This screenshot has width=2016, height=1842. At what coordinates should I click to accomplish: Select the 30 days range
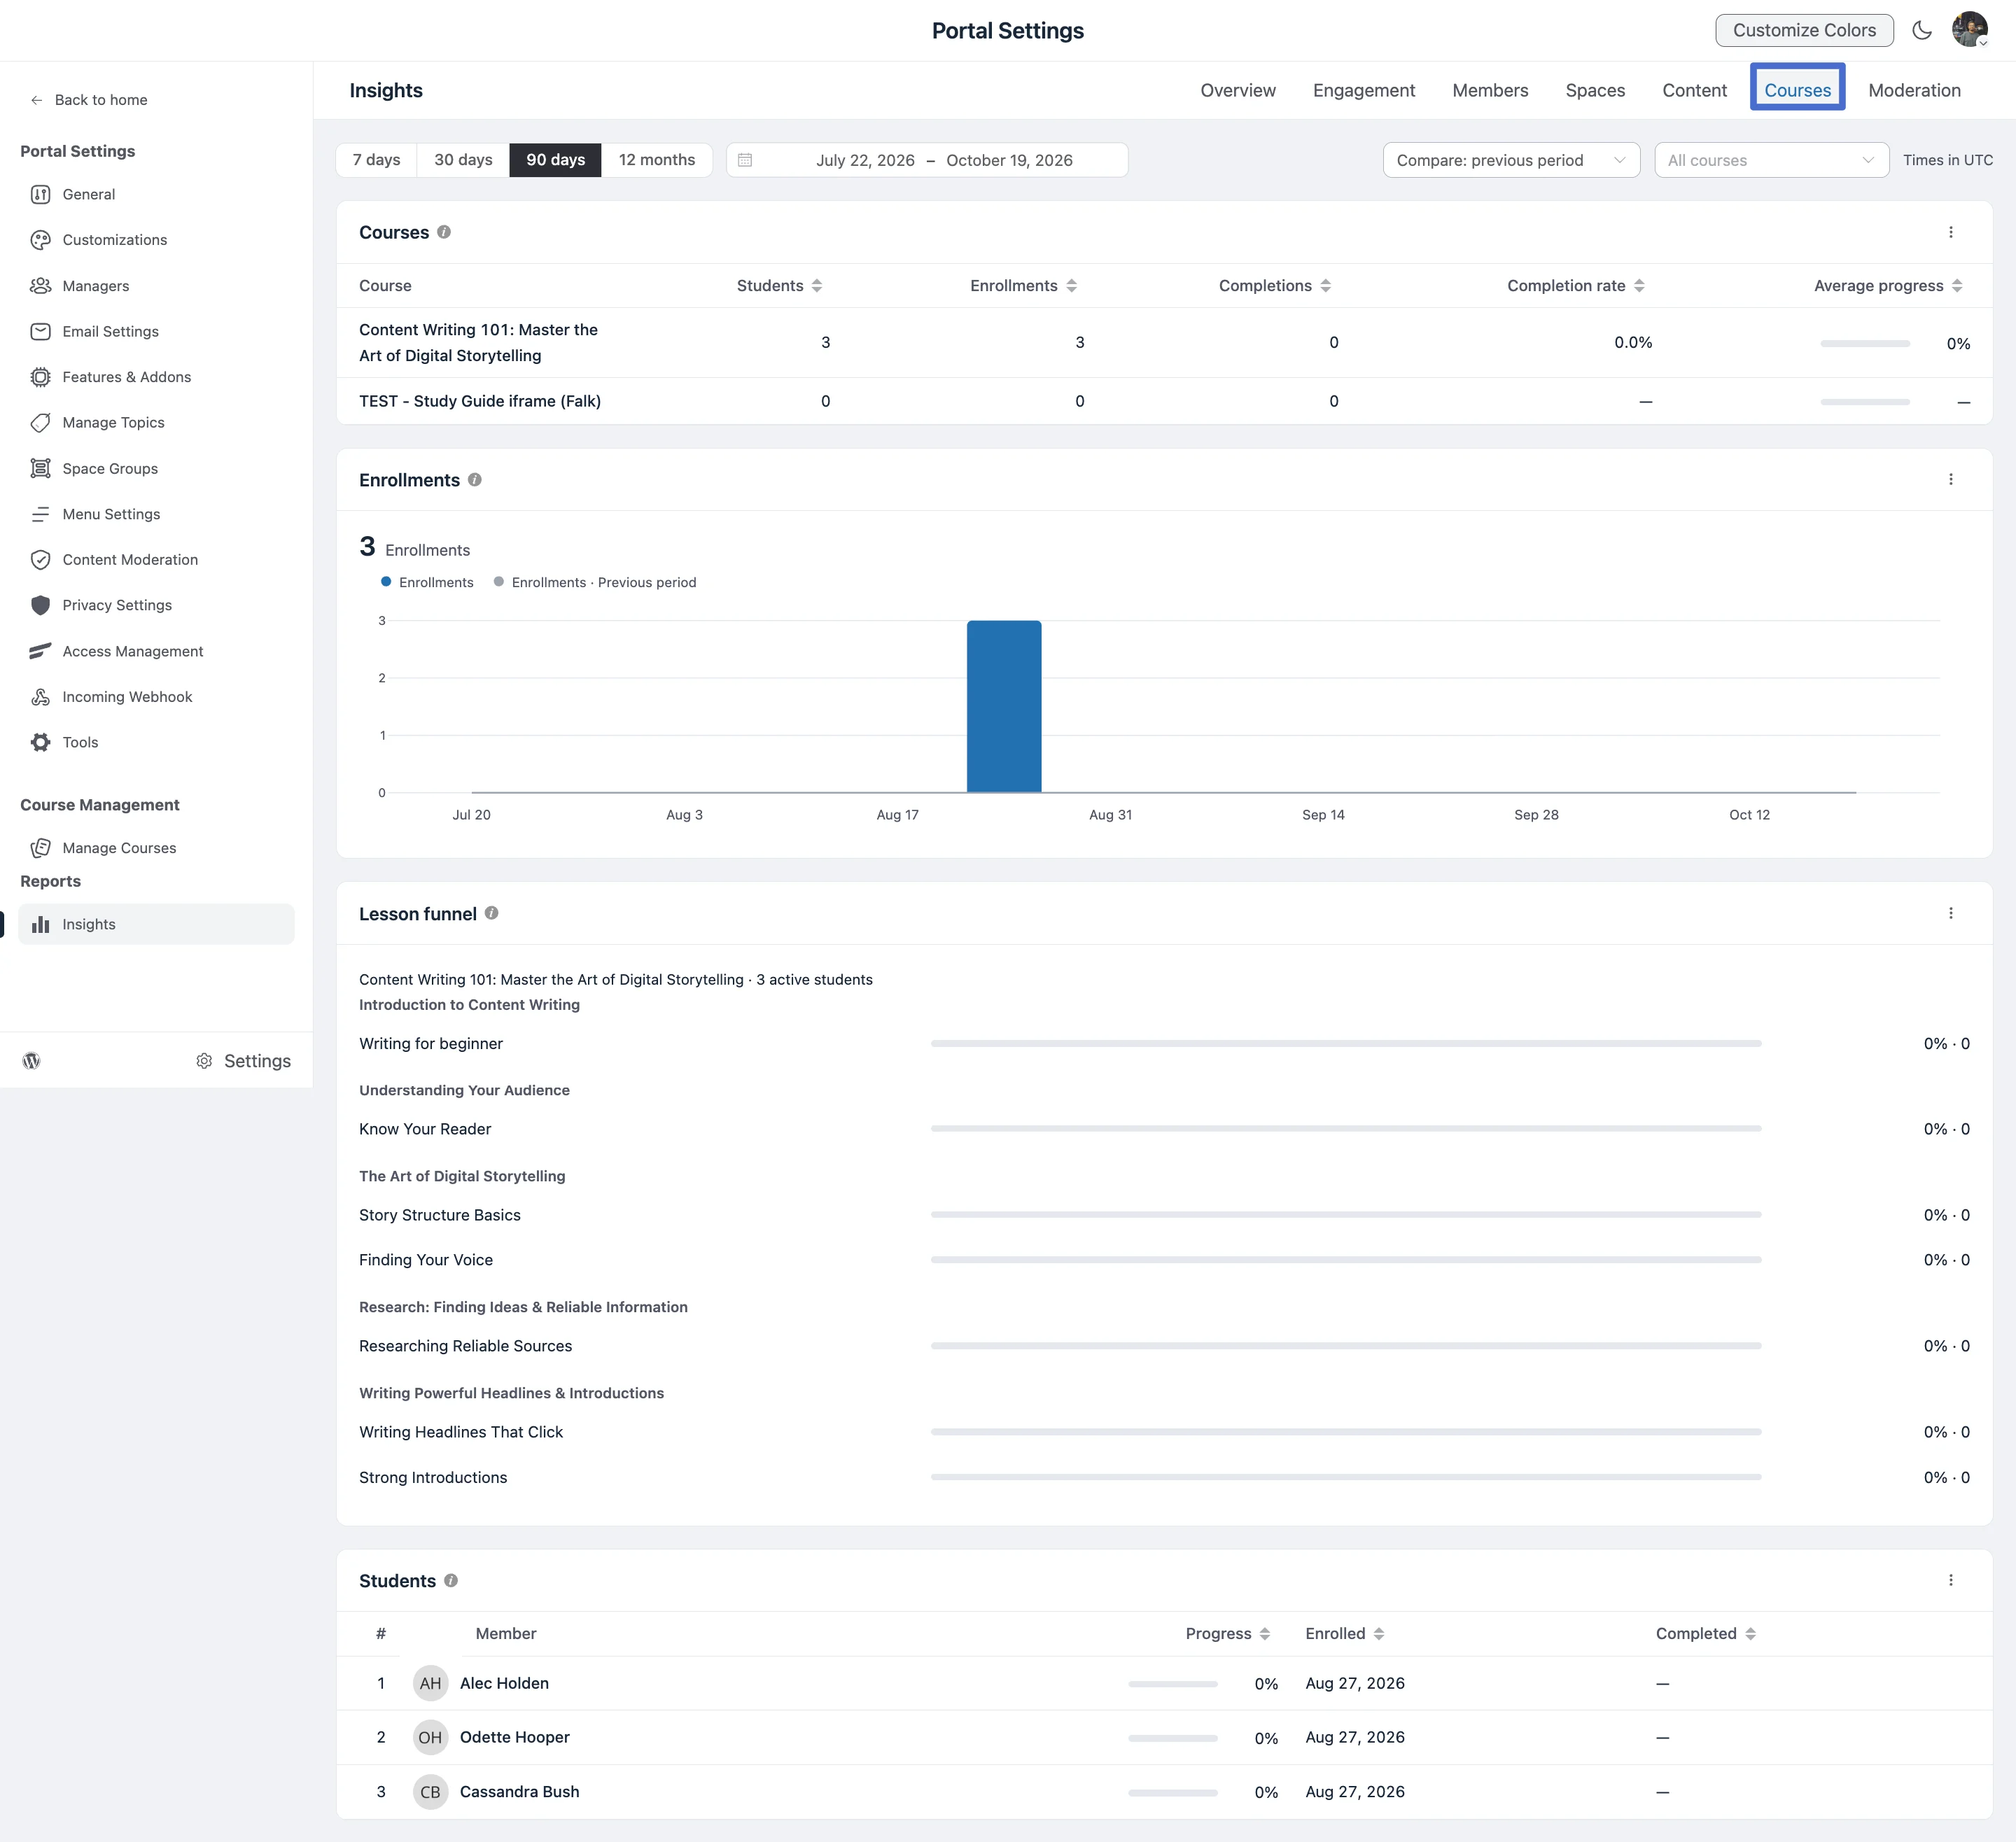pos(463,160)
